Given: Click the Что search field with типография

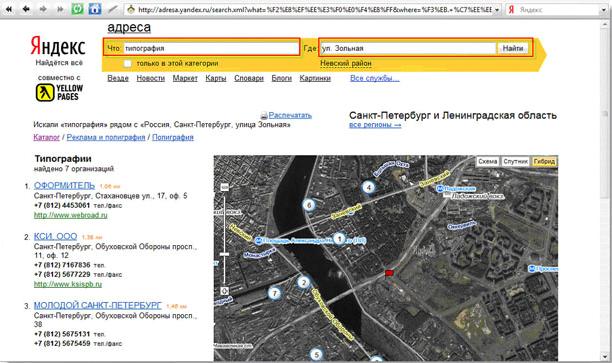Looking at the screenshot, I should (211, 48).
